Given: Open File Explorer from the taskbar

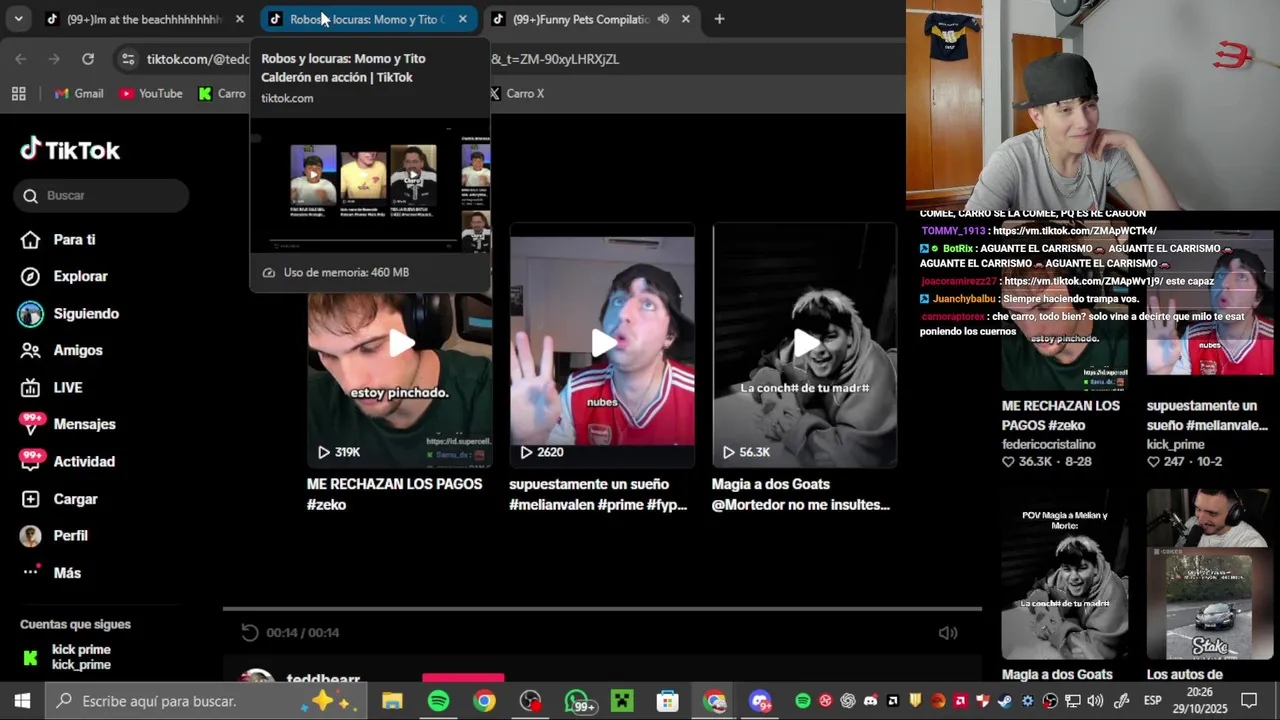Looking at the screenshot, I should pos(392,701).
